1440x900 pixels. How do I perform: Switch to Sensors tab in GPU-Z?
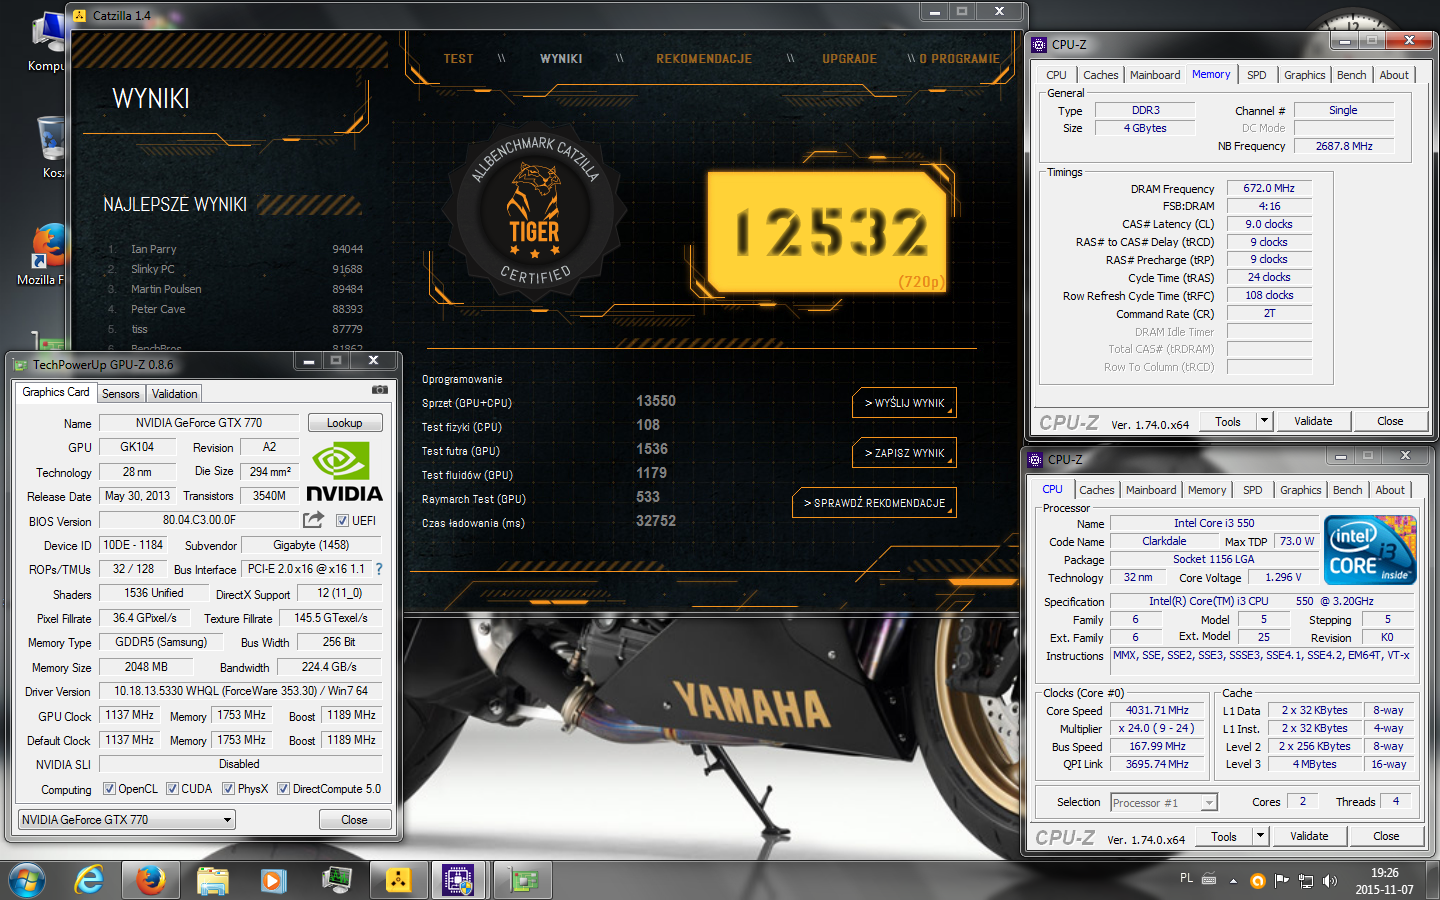click(121, 394)
